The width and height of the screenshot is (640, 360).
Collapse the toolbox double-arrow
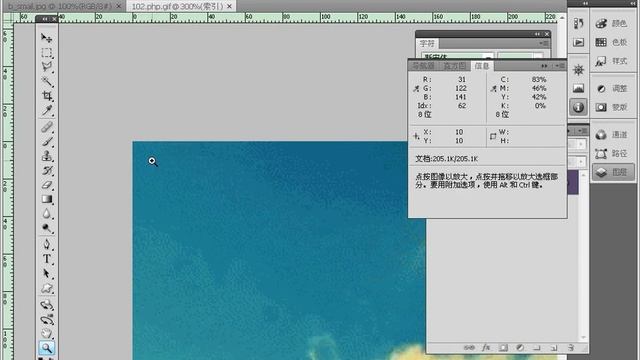pyautogui.click(x=44, y=19)
